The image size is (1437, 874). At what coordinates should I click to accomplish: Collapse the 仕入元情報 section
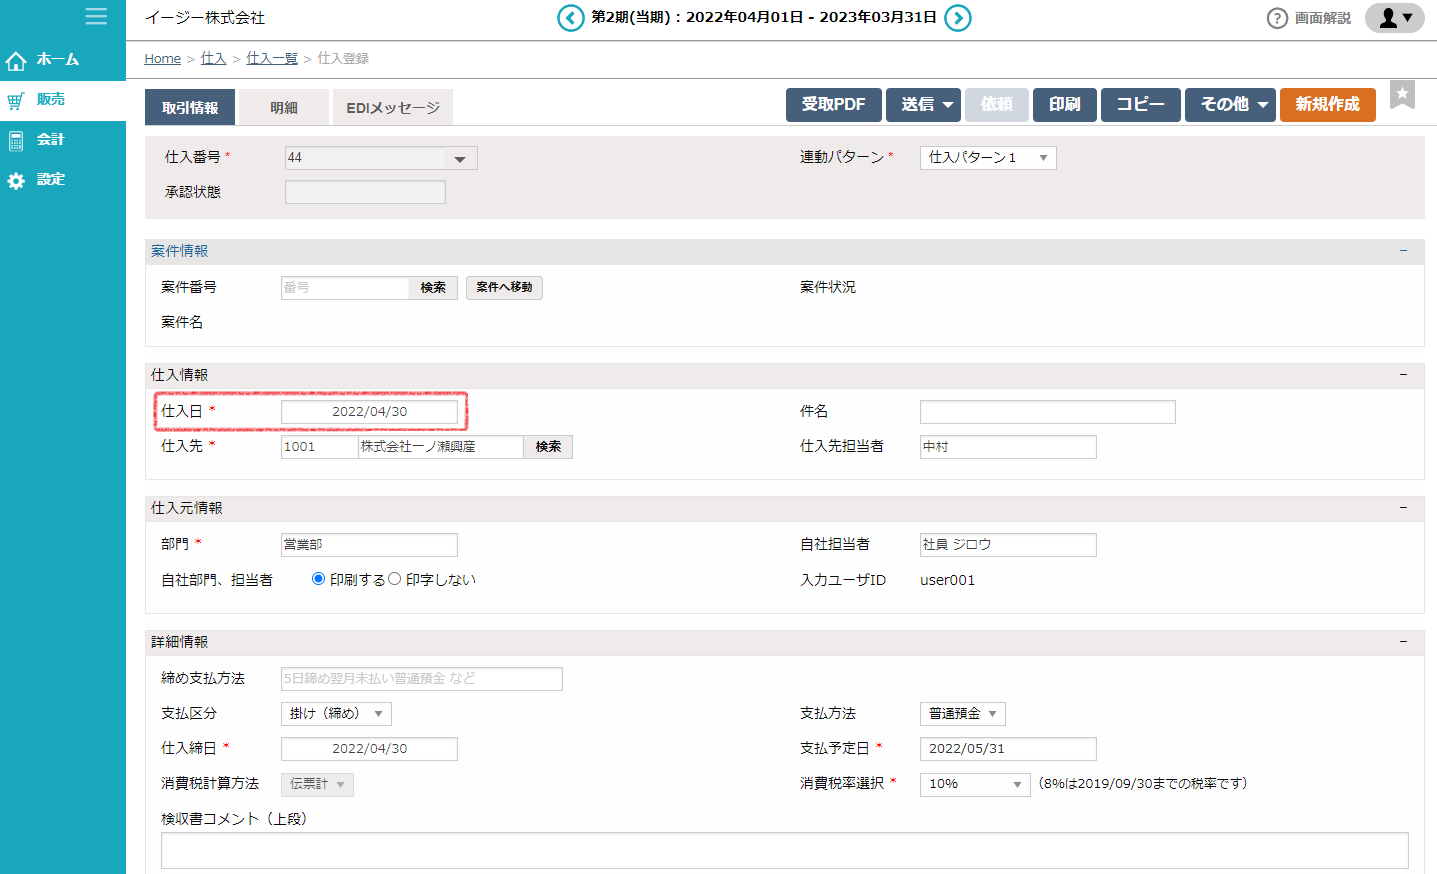click(1403, 508)
